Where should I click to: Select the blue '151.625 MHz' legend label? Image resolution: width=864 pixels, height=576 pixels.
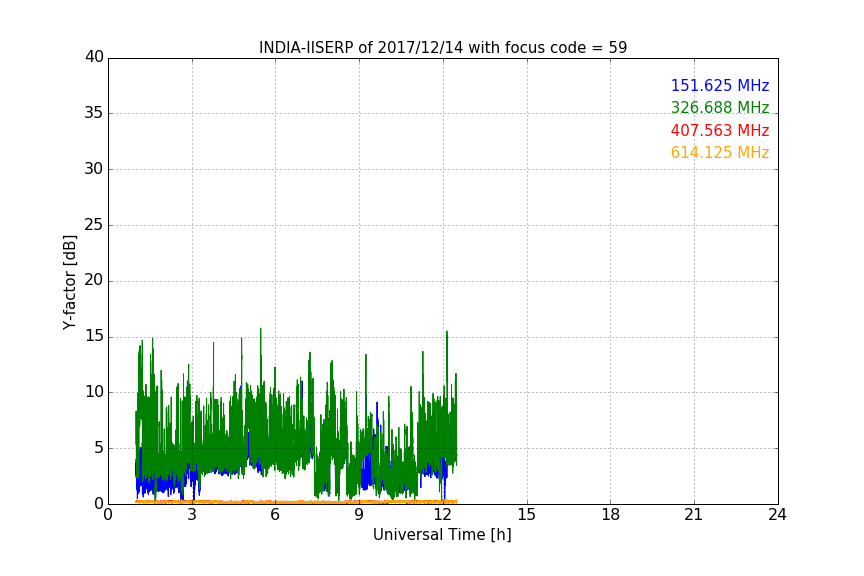720,85
